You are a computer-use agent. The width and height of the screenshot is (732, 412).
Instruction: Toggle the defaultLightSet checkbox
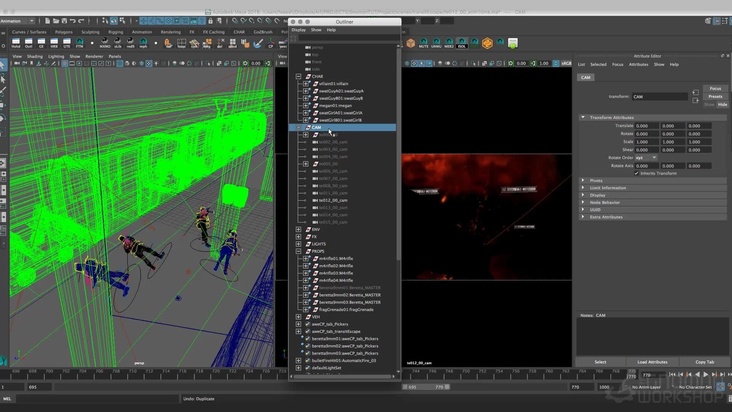306,367
